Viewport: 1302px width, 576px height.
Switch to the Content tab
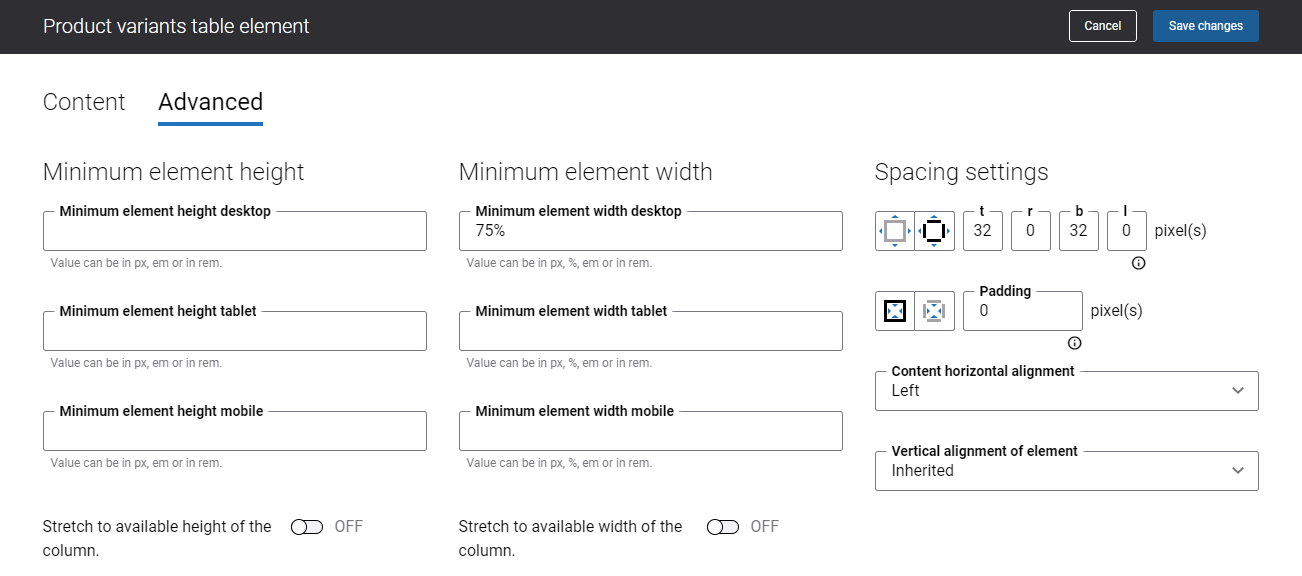click(x=84, y=102)
